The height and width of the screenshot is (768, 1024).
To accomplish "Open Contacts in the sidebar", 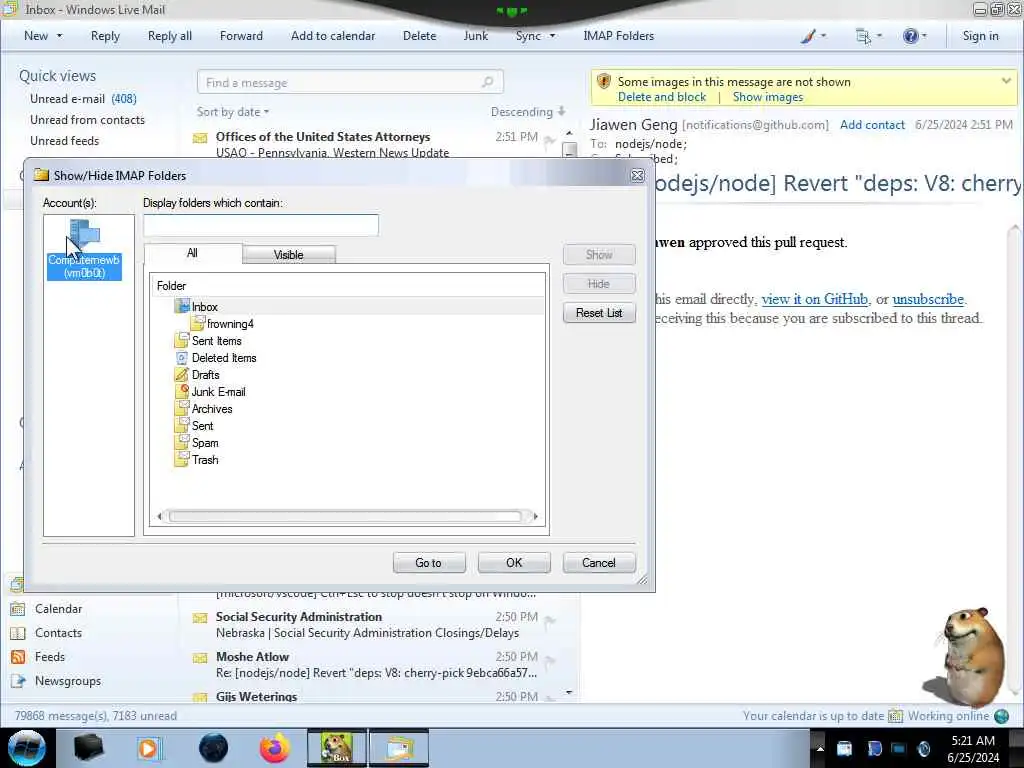I will [x=46, y=633].
